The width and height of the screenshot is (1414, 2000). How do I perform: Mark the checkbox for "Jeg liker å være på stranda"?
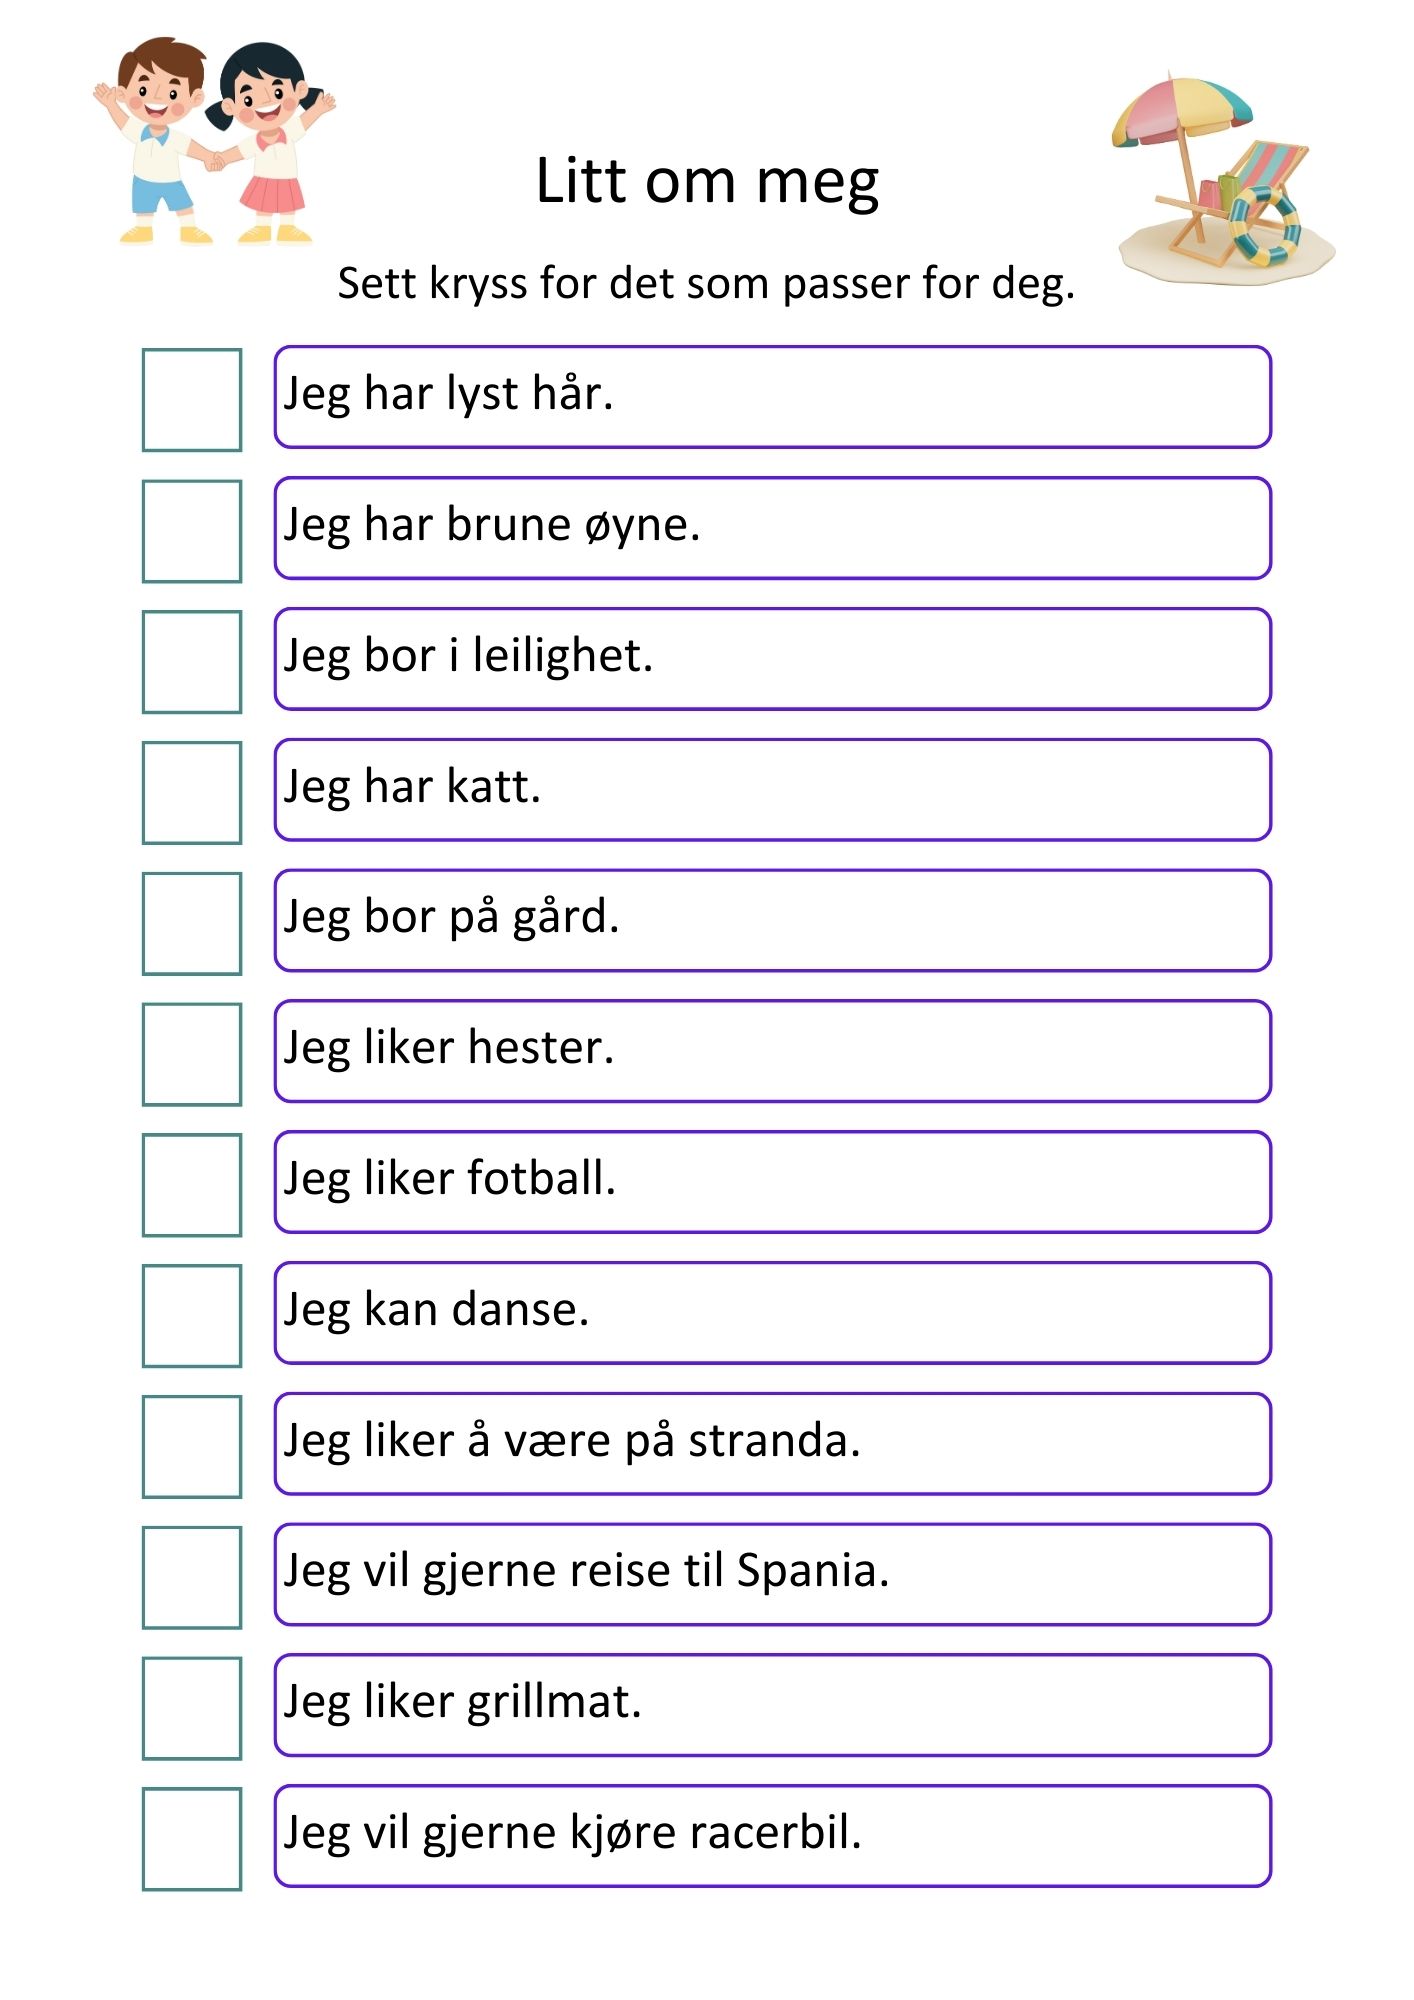click(192, 1447)
